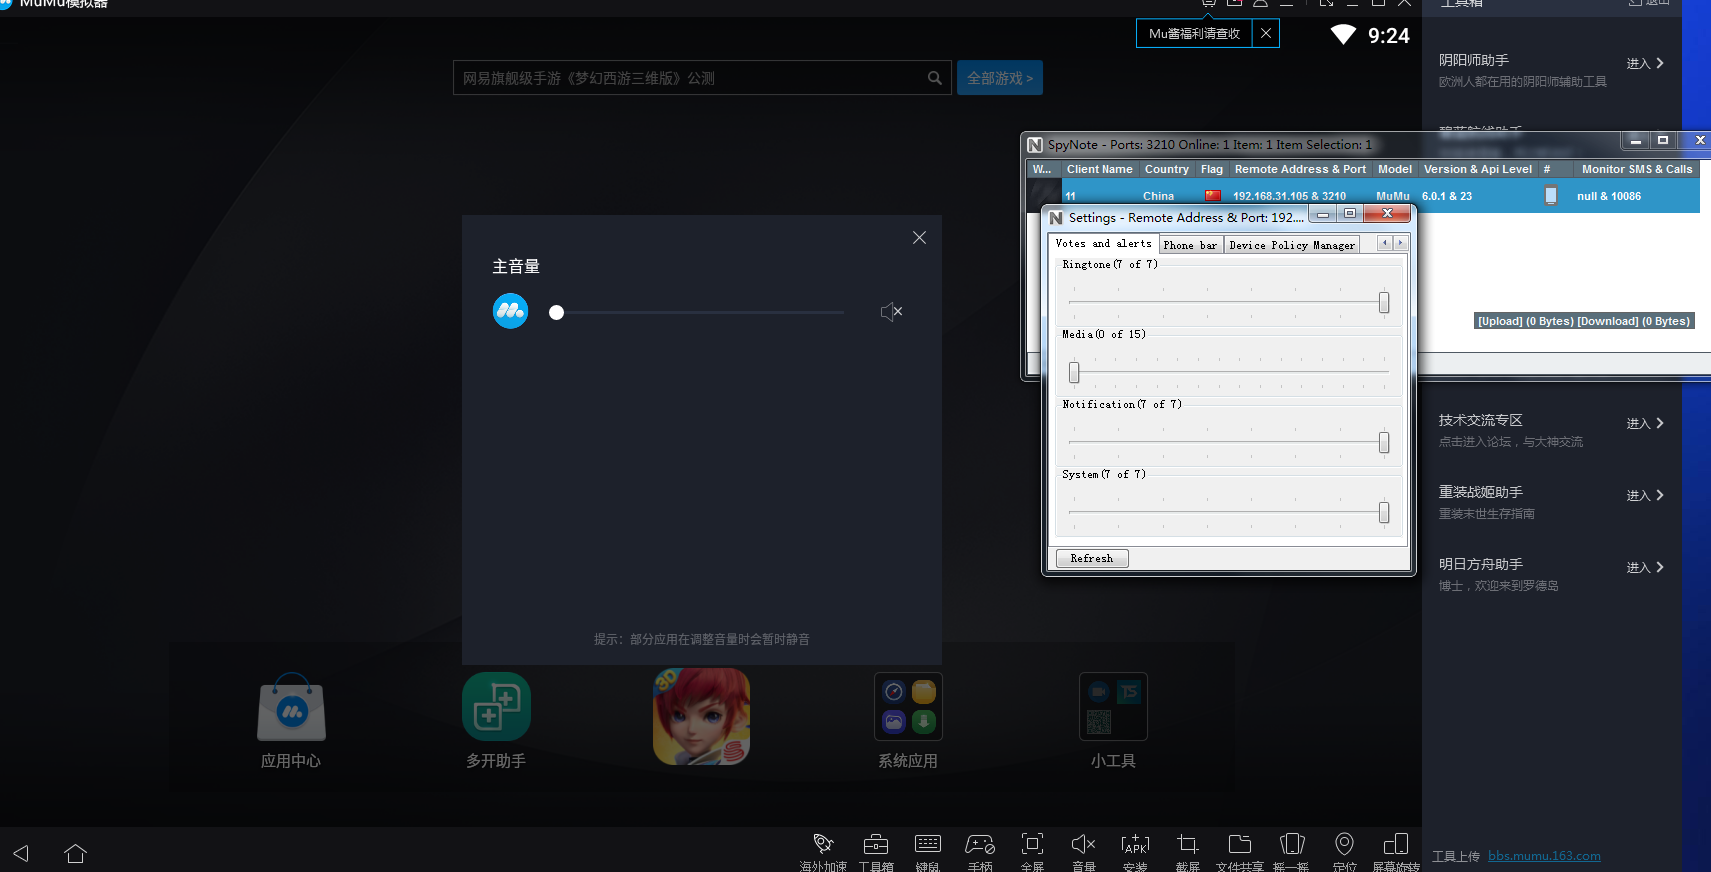The height and width of the screenshot is (872, 1711).
Task: Dismiss the Mu酱福利请查收 notification
Action: 1266,33
